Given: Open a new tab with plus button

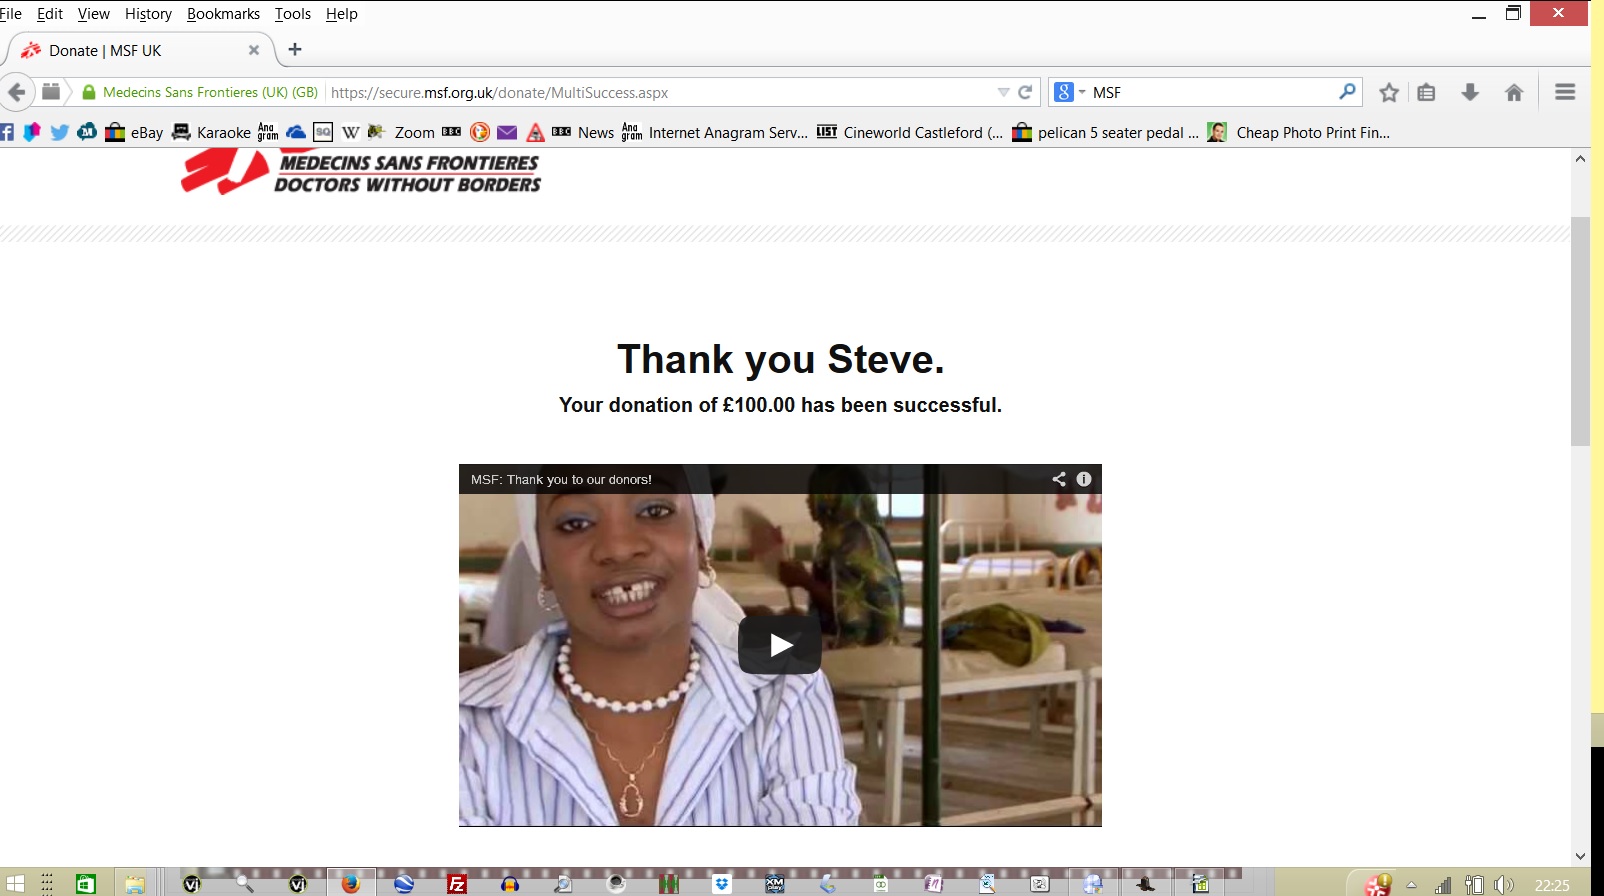Looking at the screenshot, I should 295,50.
